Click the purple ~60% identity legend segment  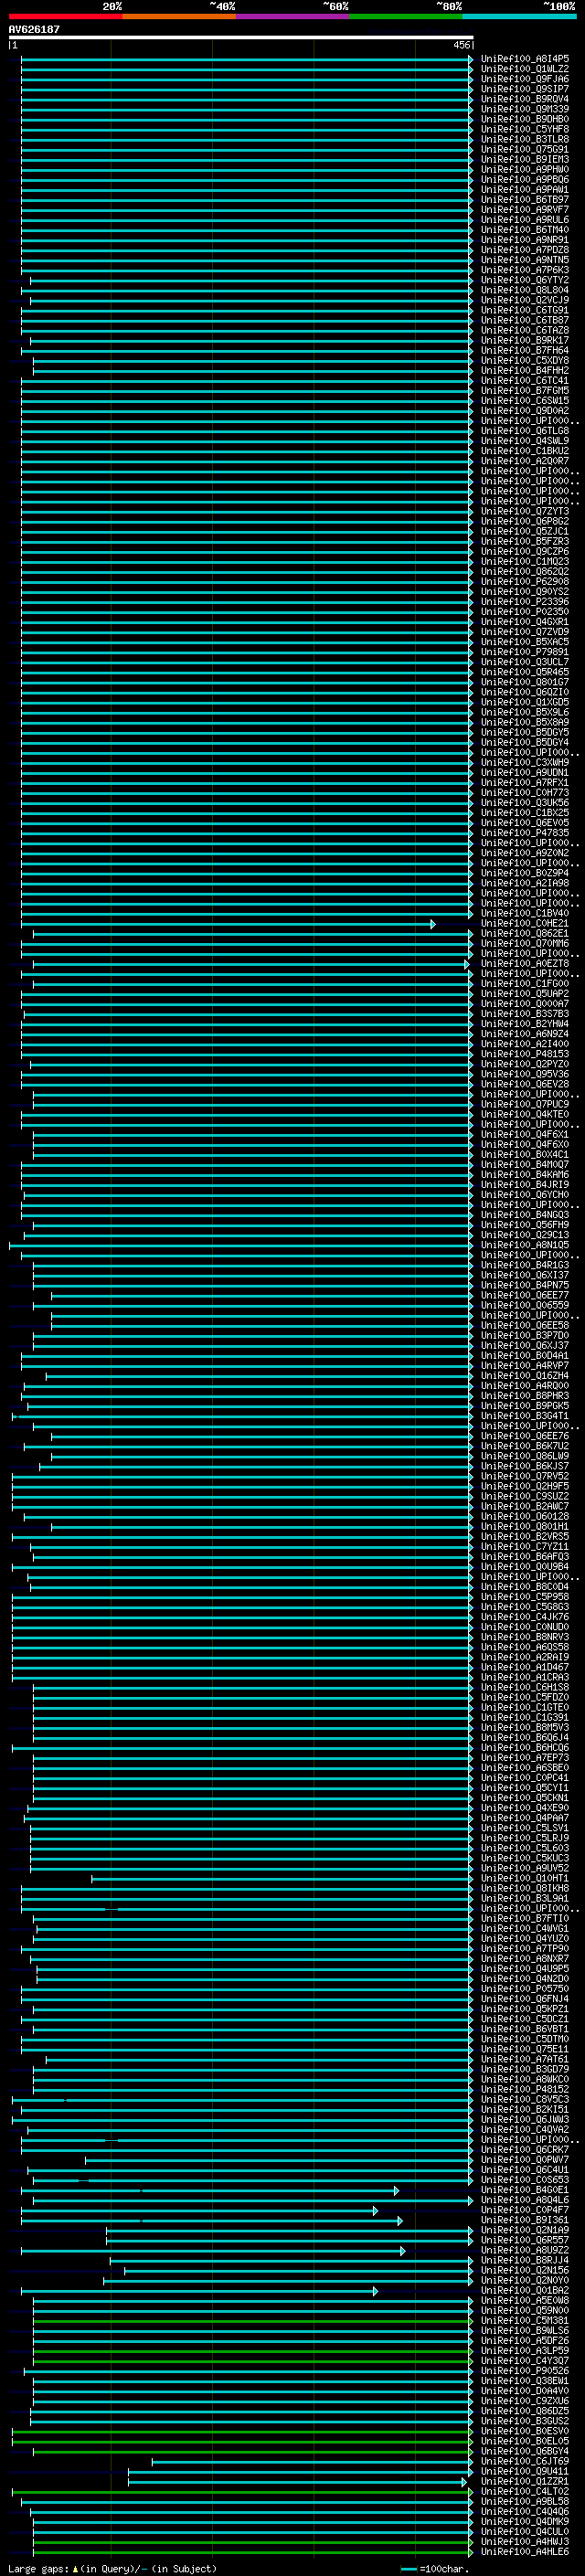tap(292, 16)
